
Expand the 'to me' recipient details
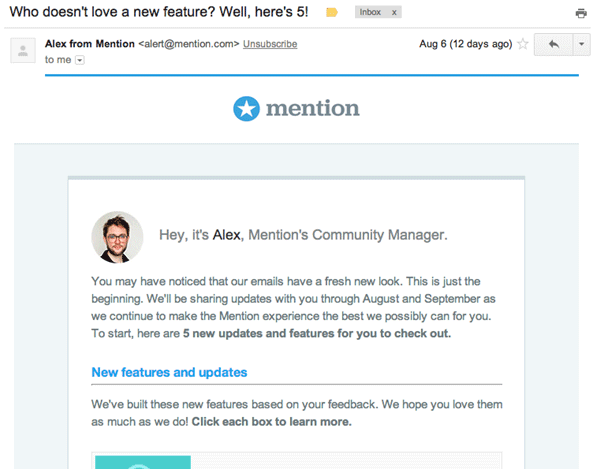(x=80, y=60)
